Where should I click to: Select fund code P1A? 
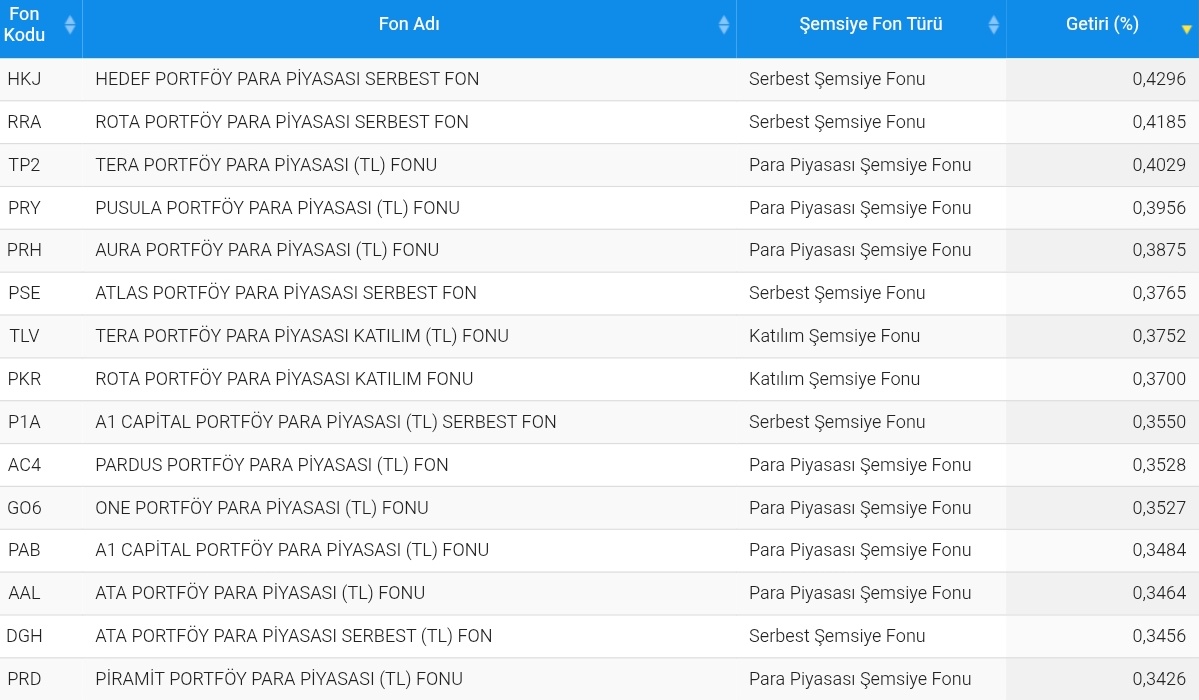24,422
